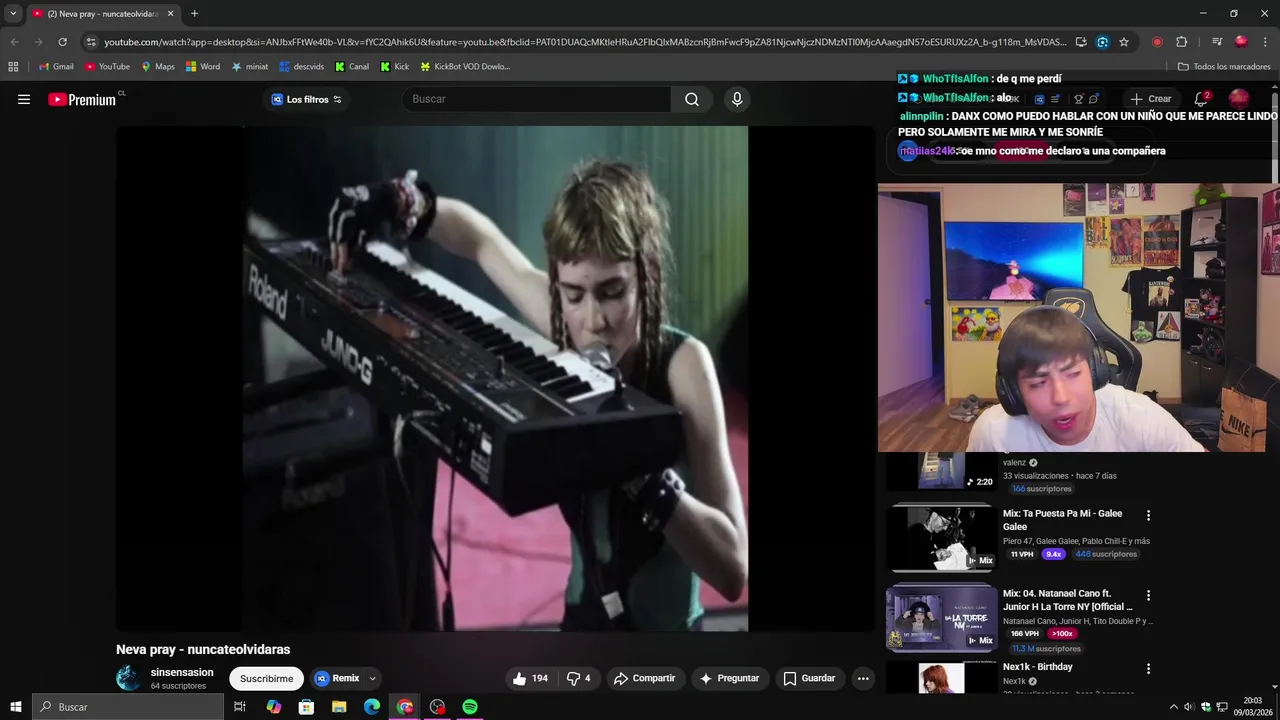1280x720 pixels.
Task: Click the red recording extension icon
Action: click(x=1157, y=42)
